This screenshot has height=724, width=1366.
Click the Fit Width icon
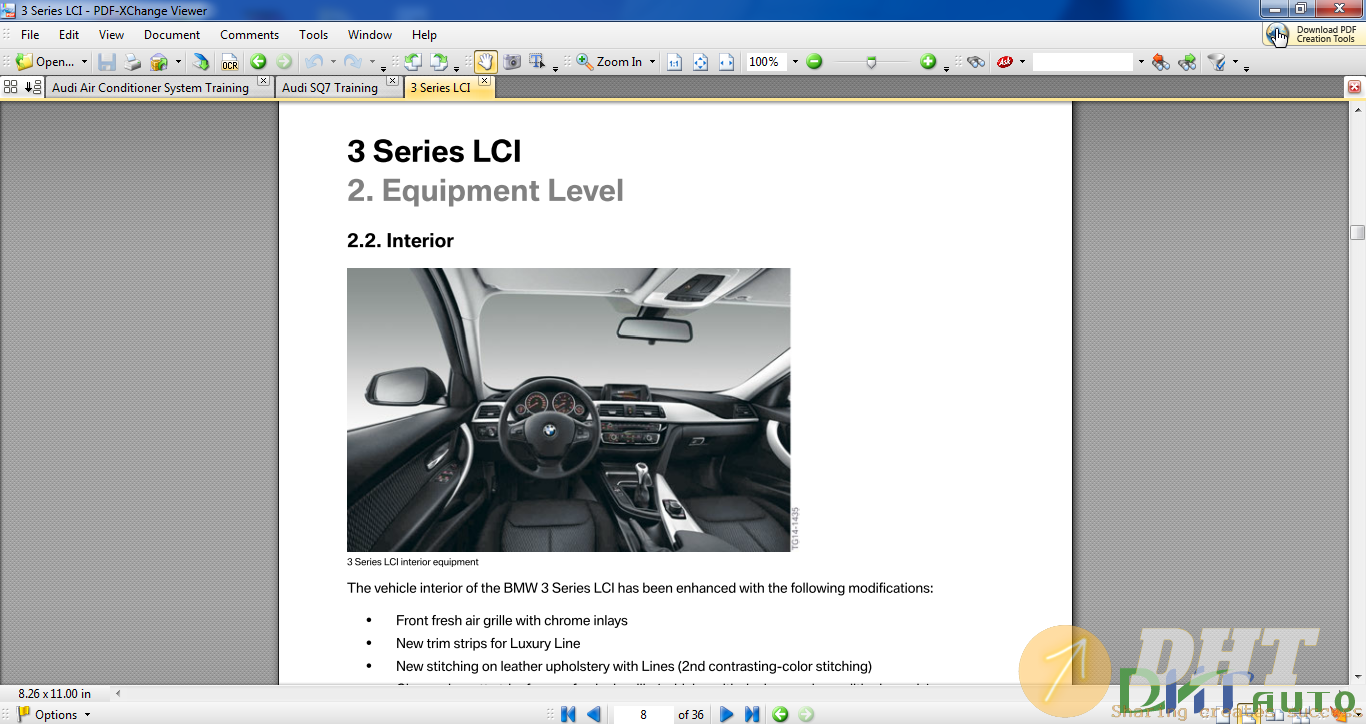pyautogui.click(x=726, y=62)
